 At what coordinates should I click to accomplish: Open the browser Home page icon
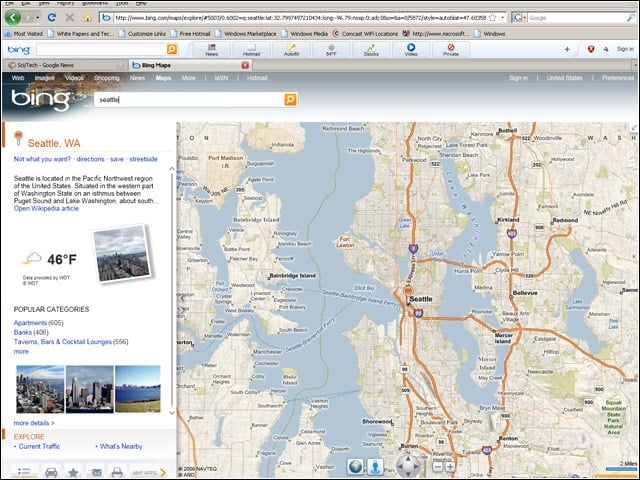(87, 18)
